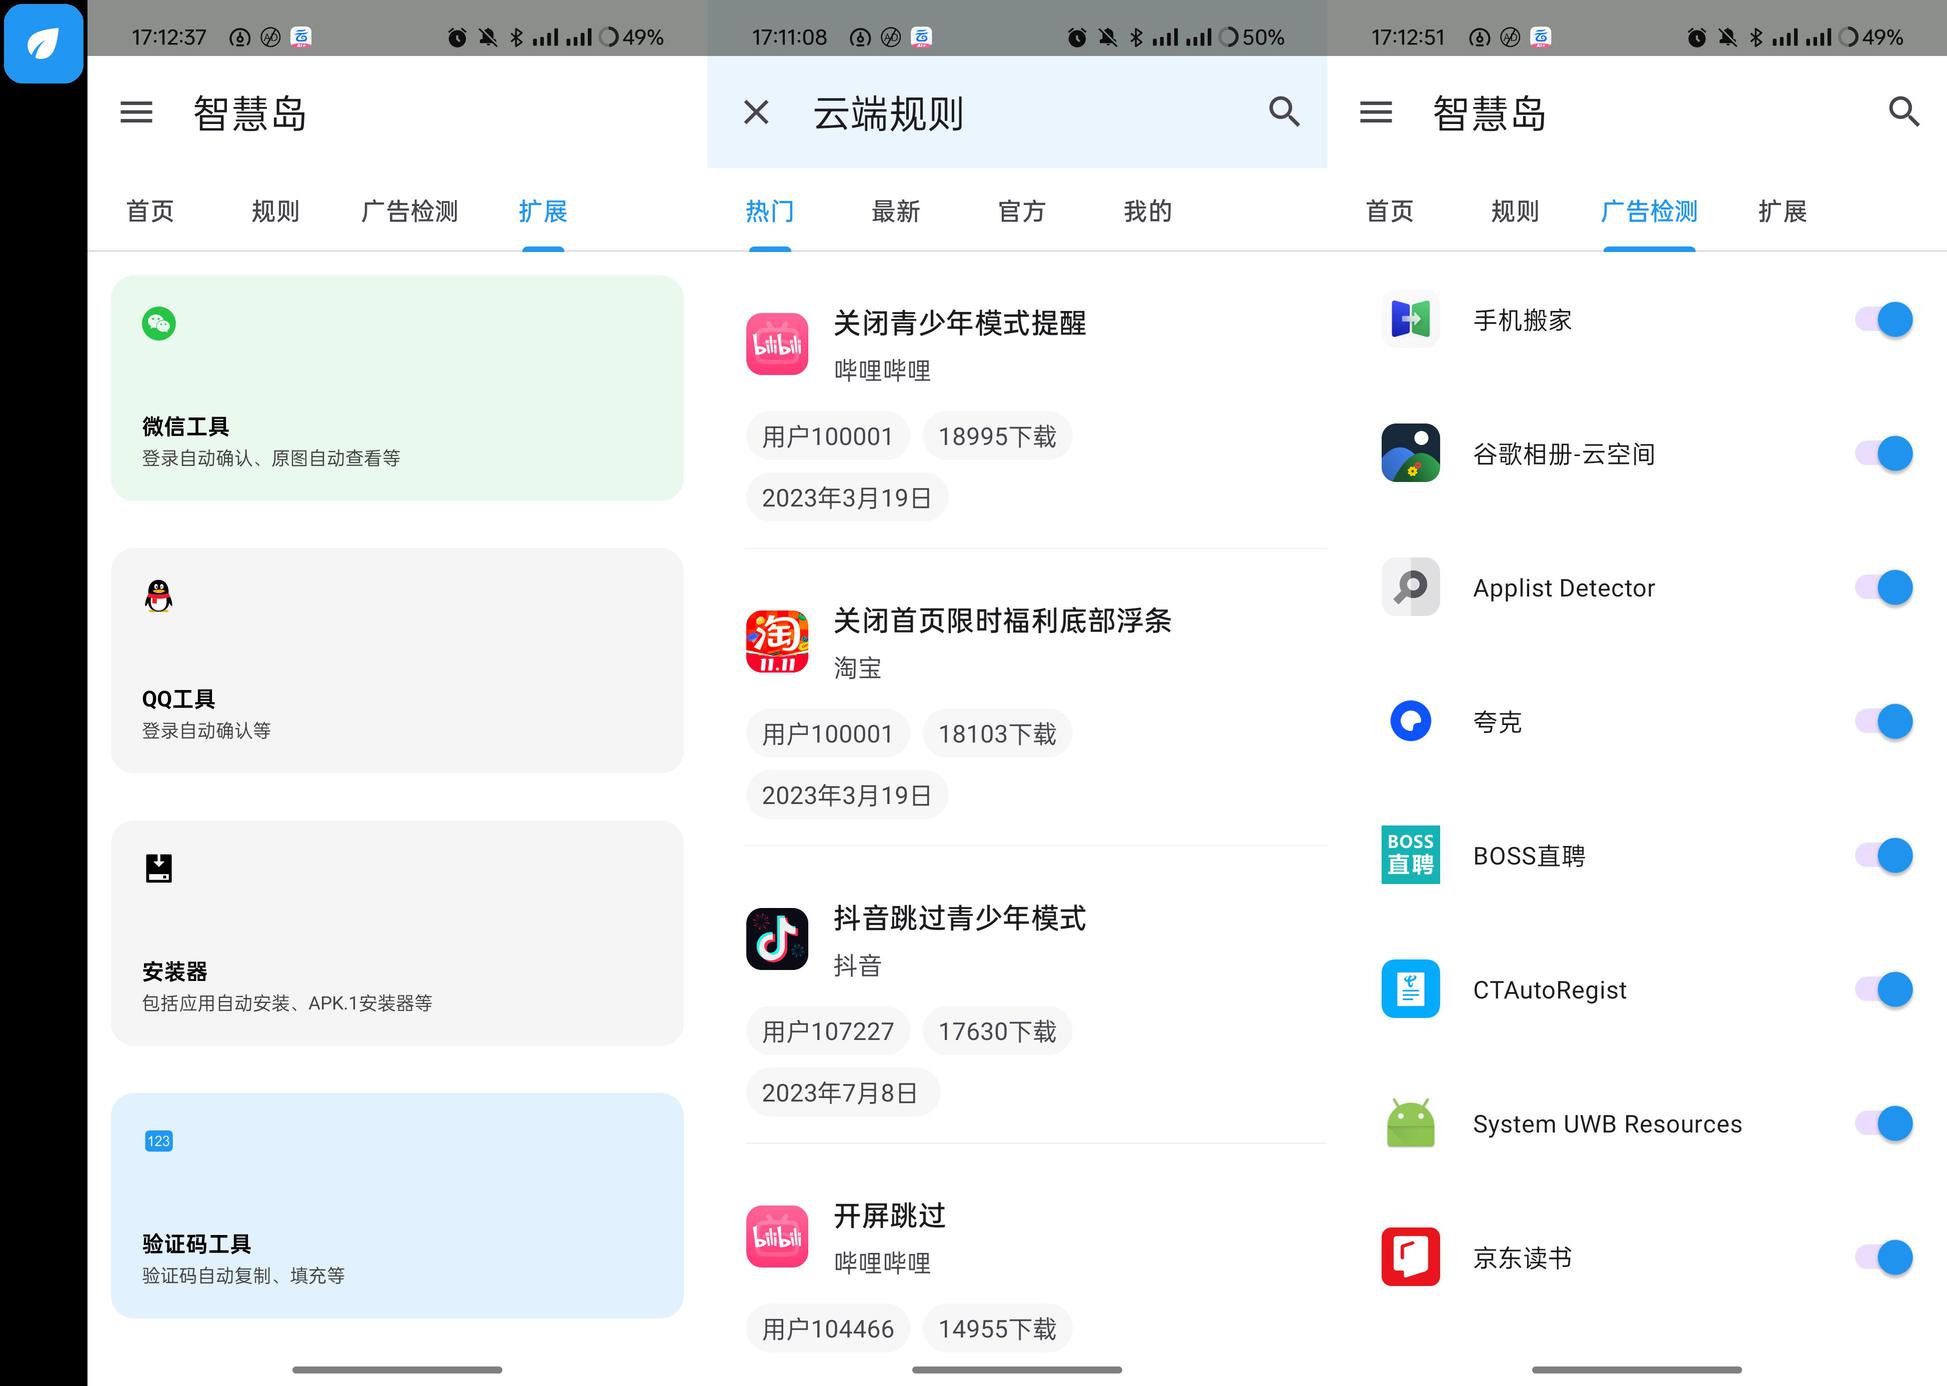Go to the 我的 tab
This screenshot has height=1386, width=1947.
tap(1148, 211)
